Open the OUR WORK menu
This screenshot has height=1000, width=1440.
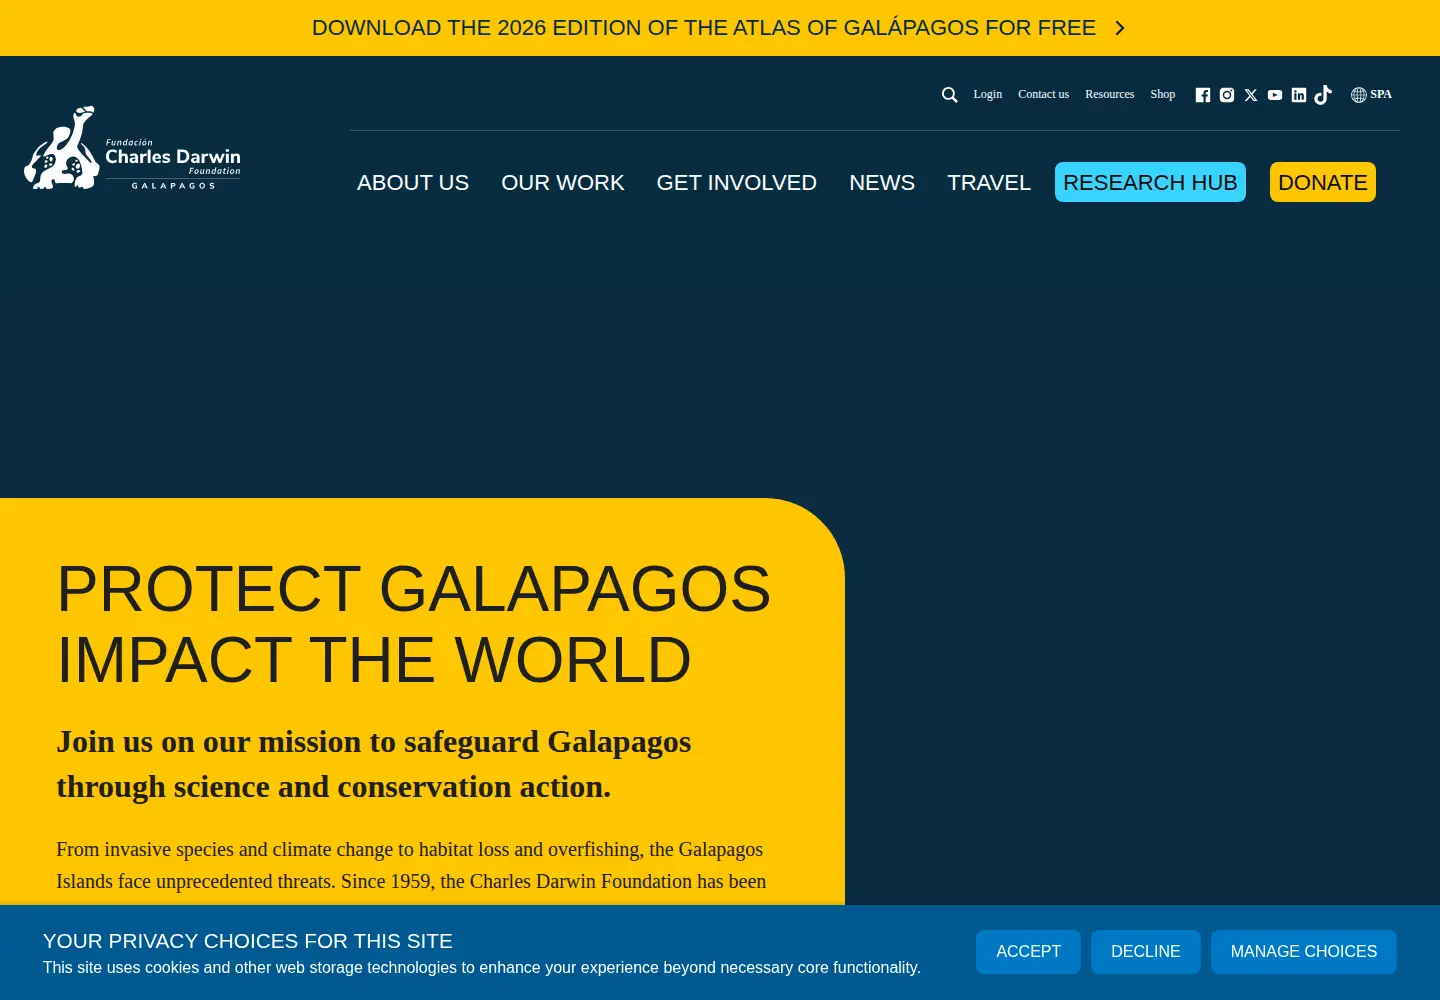(563, 182)
